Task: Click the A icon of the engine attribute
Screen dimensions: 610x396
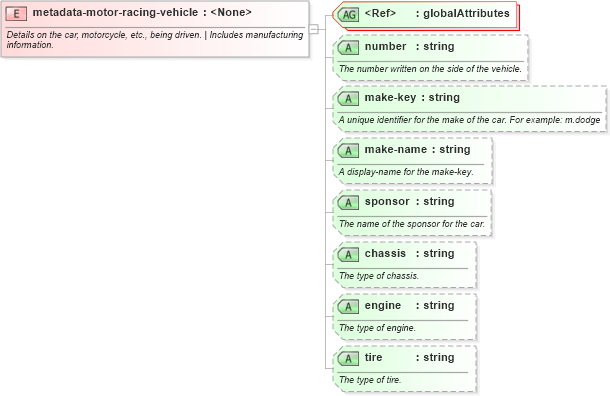Action: 348,307
